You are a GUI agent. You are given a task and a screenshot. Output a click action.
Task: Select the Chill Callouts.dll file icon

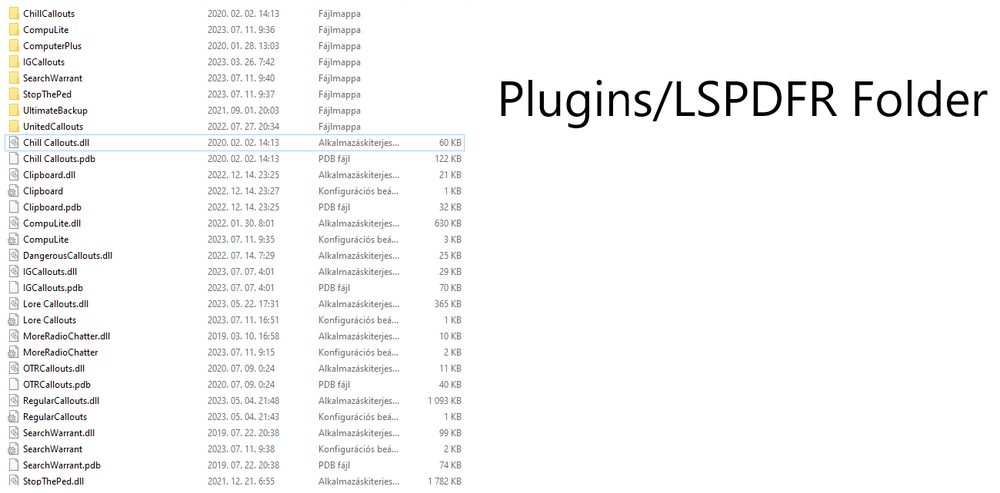coord(13,143)
